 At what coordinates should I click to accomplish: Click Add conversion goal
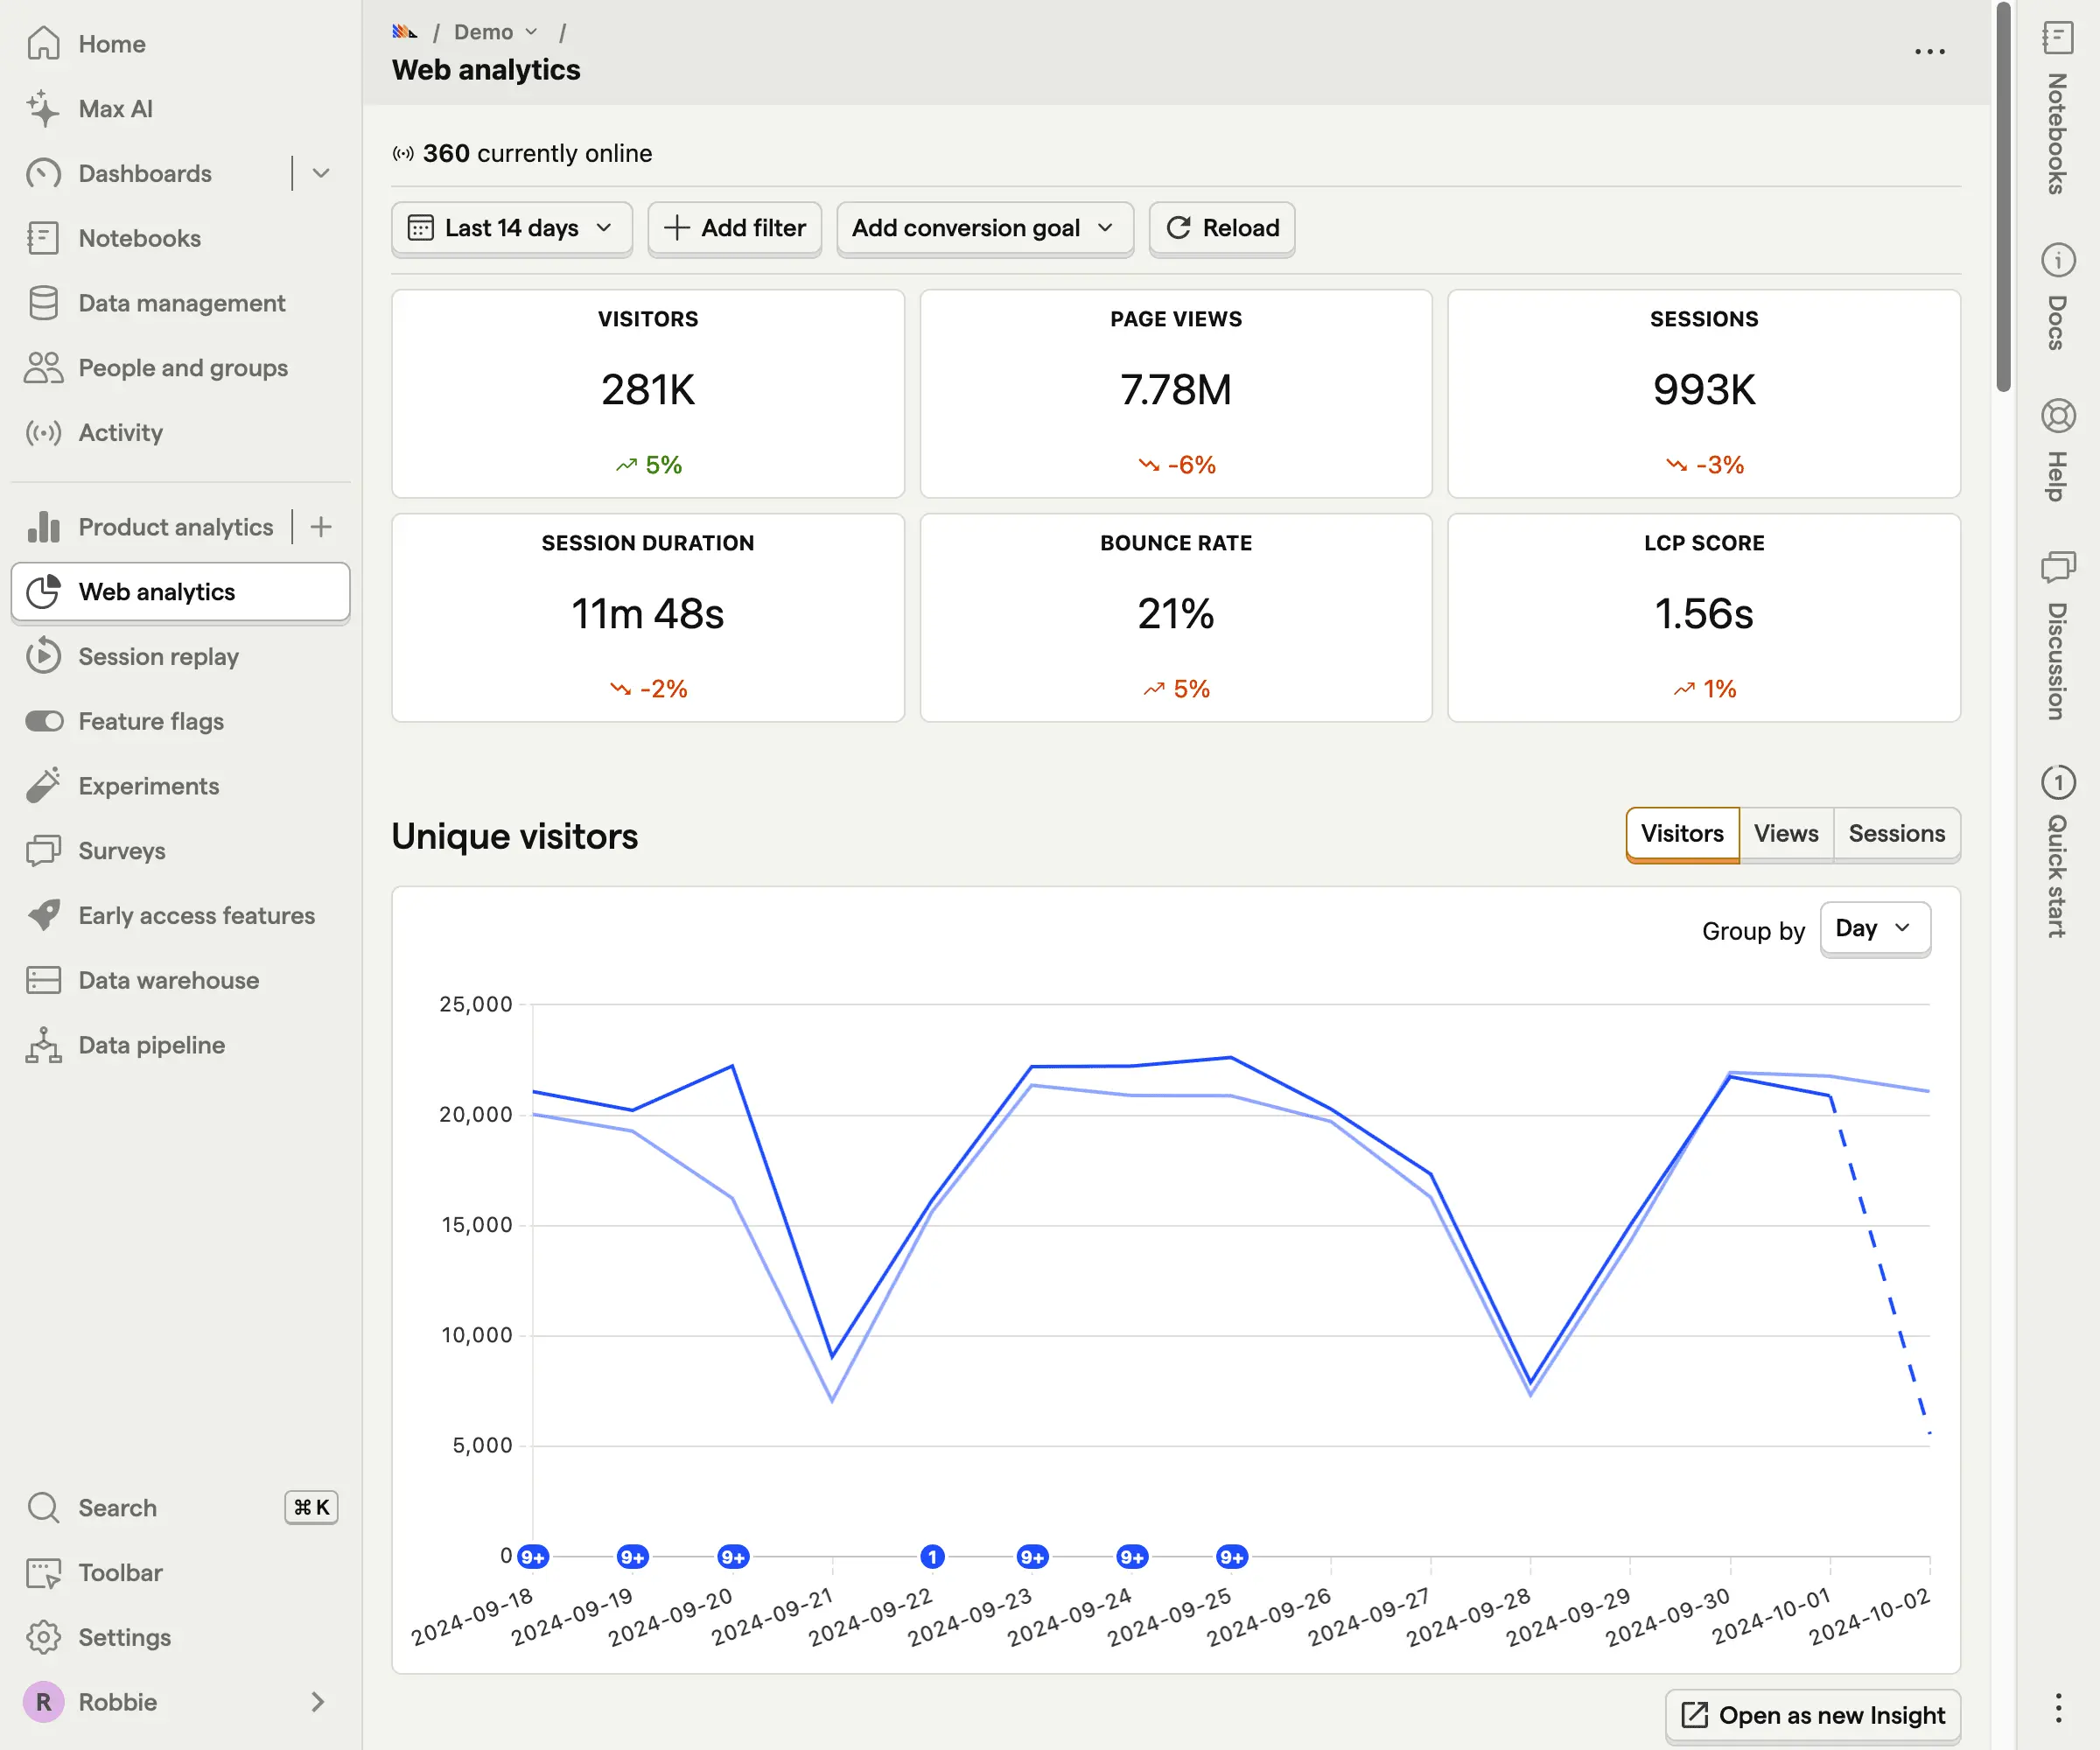[x=984, y=228]
